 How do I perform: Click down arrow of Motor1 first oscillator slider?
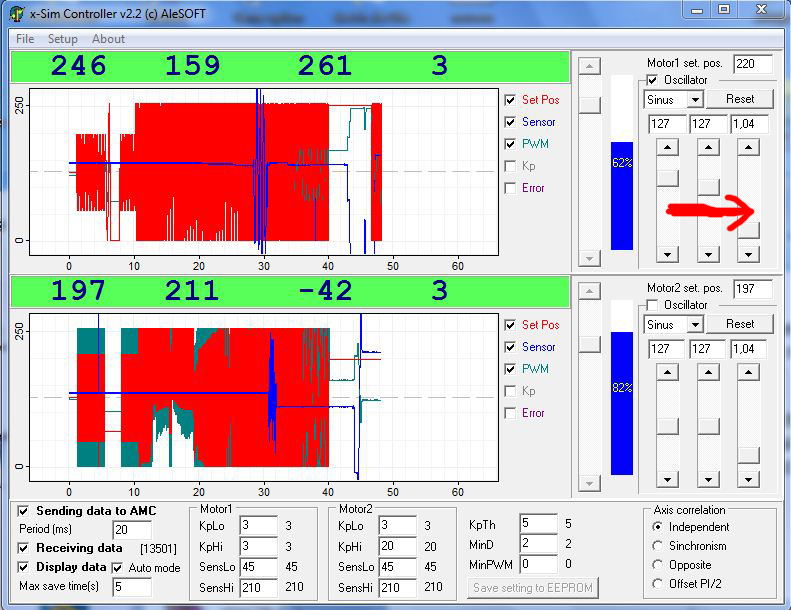(667, 254)
